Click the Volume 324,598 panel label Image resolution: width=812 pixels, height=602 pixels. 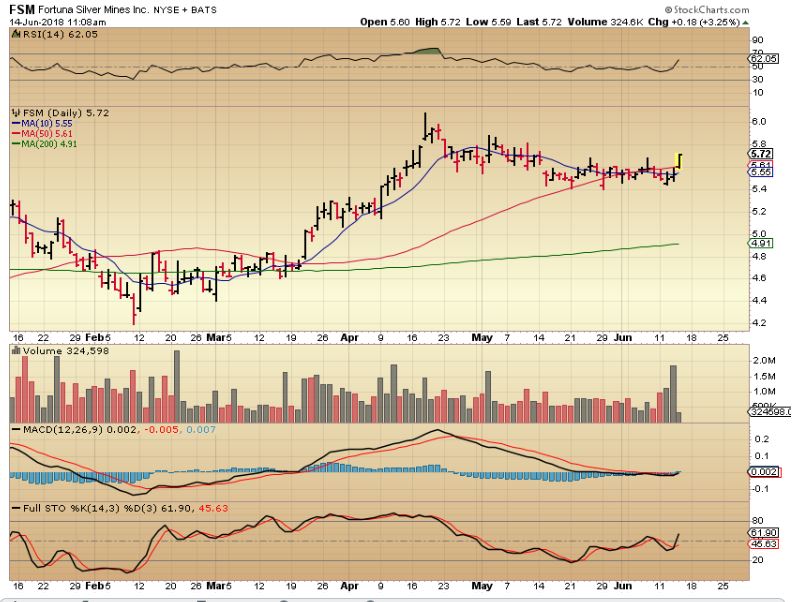point(66,351)
